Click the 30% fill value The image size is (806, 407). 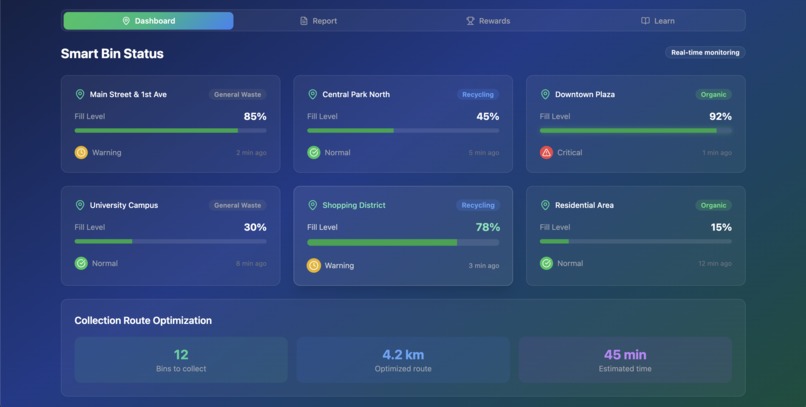click(x=255, y=227)
